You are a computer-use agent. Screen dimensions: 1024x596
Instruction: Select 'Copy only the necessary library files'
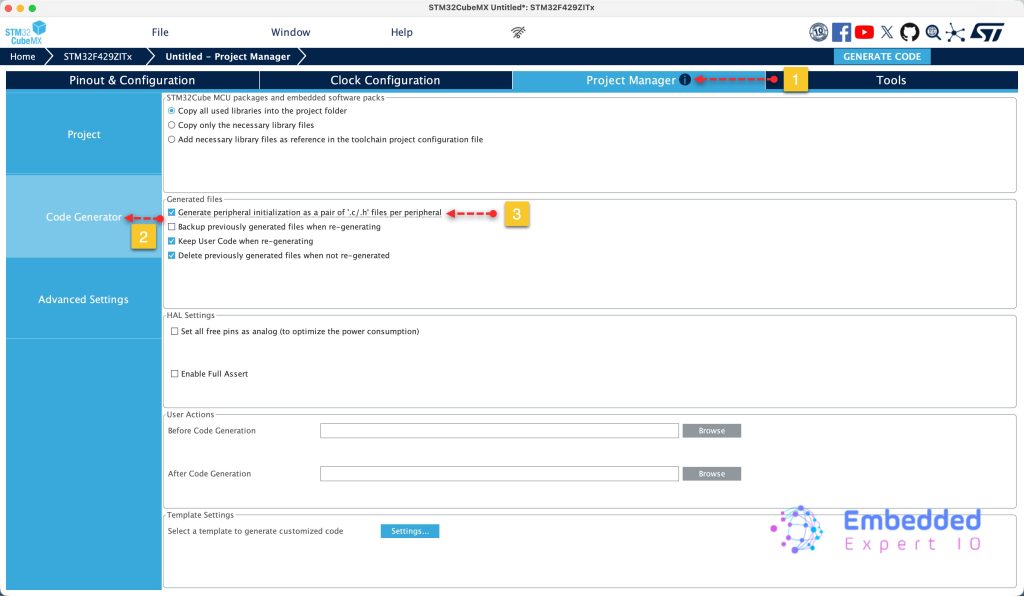[172, 125]
